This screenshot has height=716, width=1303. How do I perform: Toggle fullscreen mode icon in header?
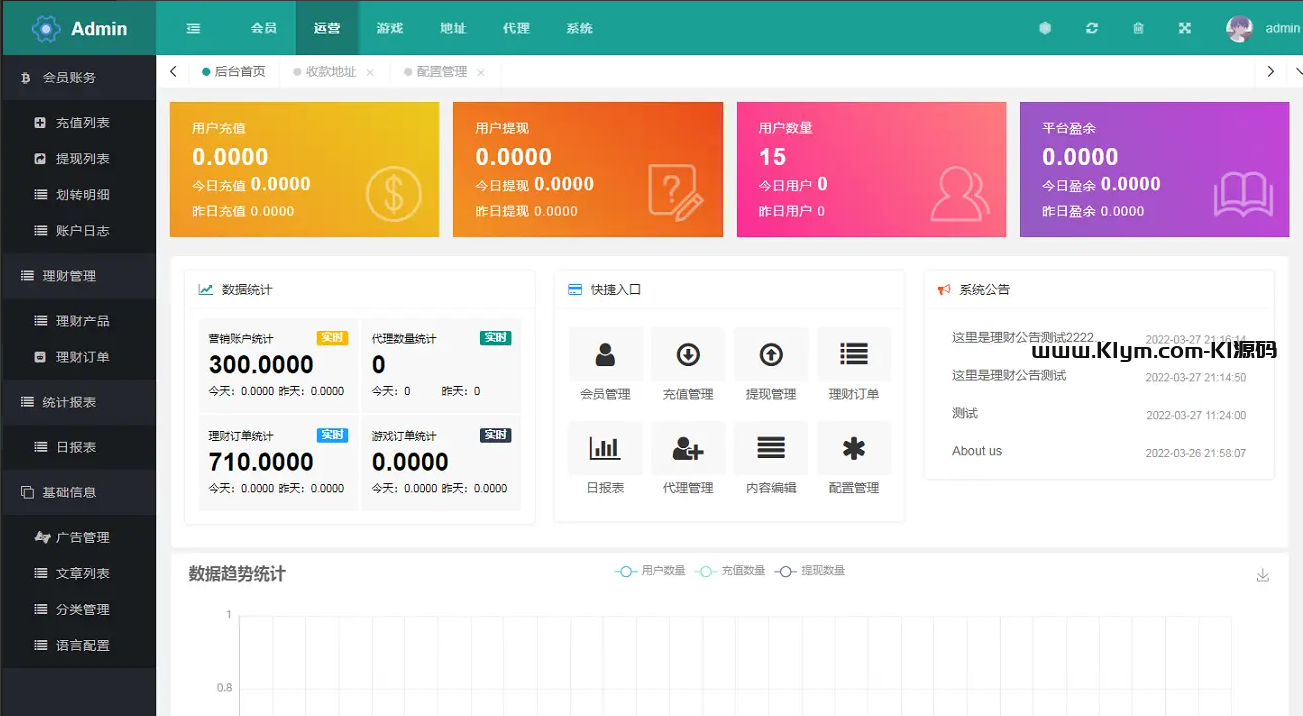point(1185,28)
